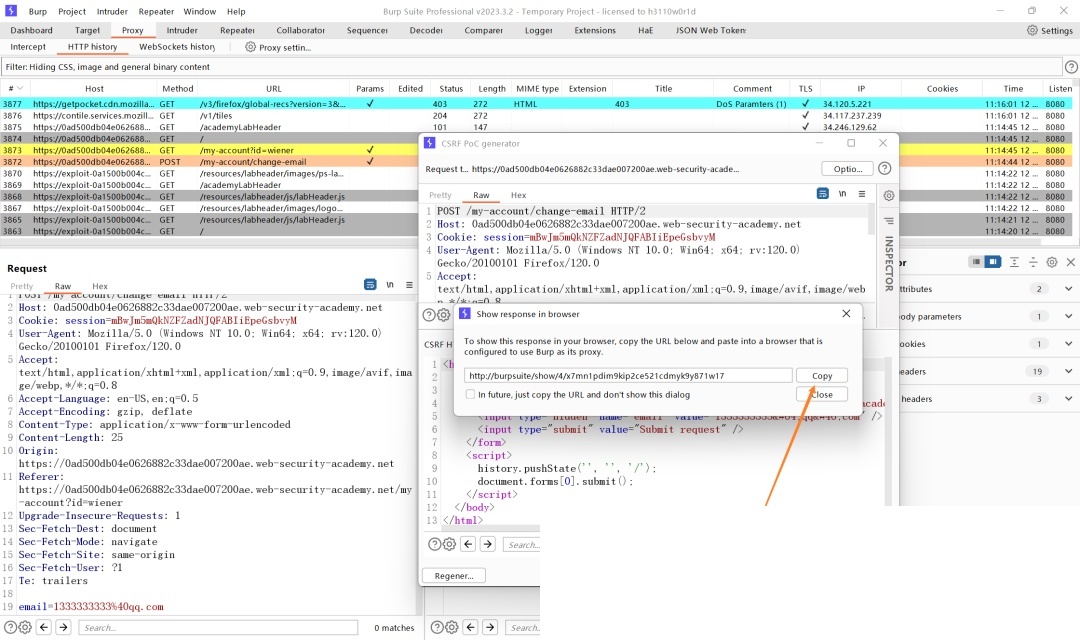The height and width of the screenshot is (640, 1080).
Task: Click the burpsuite URL text field
Action: point(628,375)
